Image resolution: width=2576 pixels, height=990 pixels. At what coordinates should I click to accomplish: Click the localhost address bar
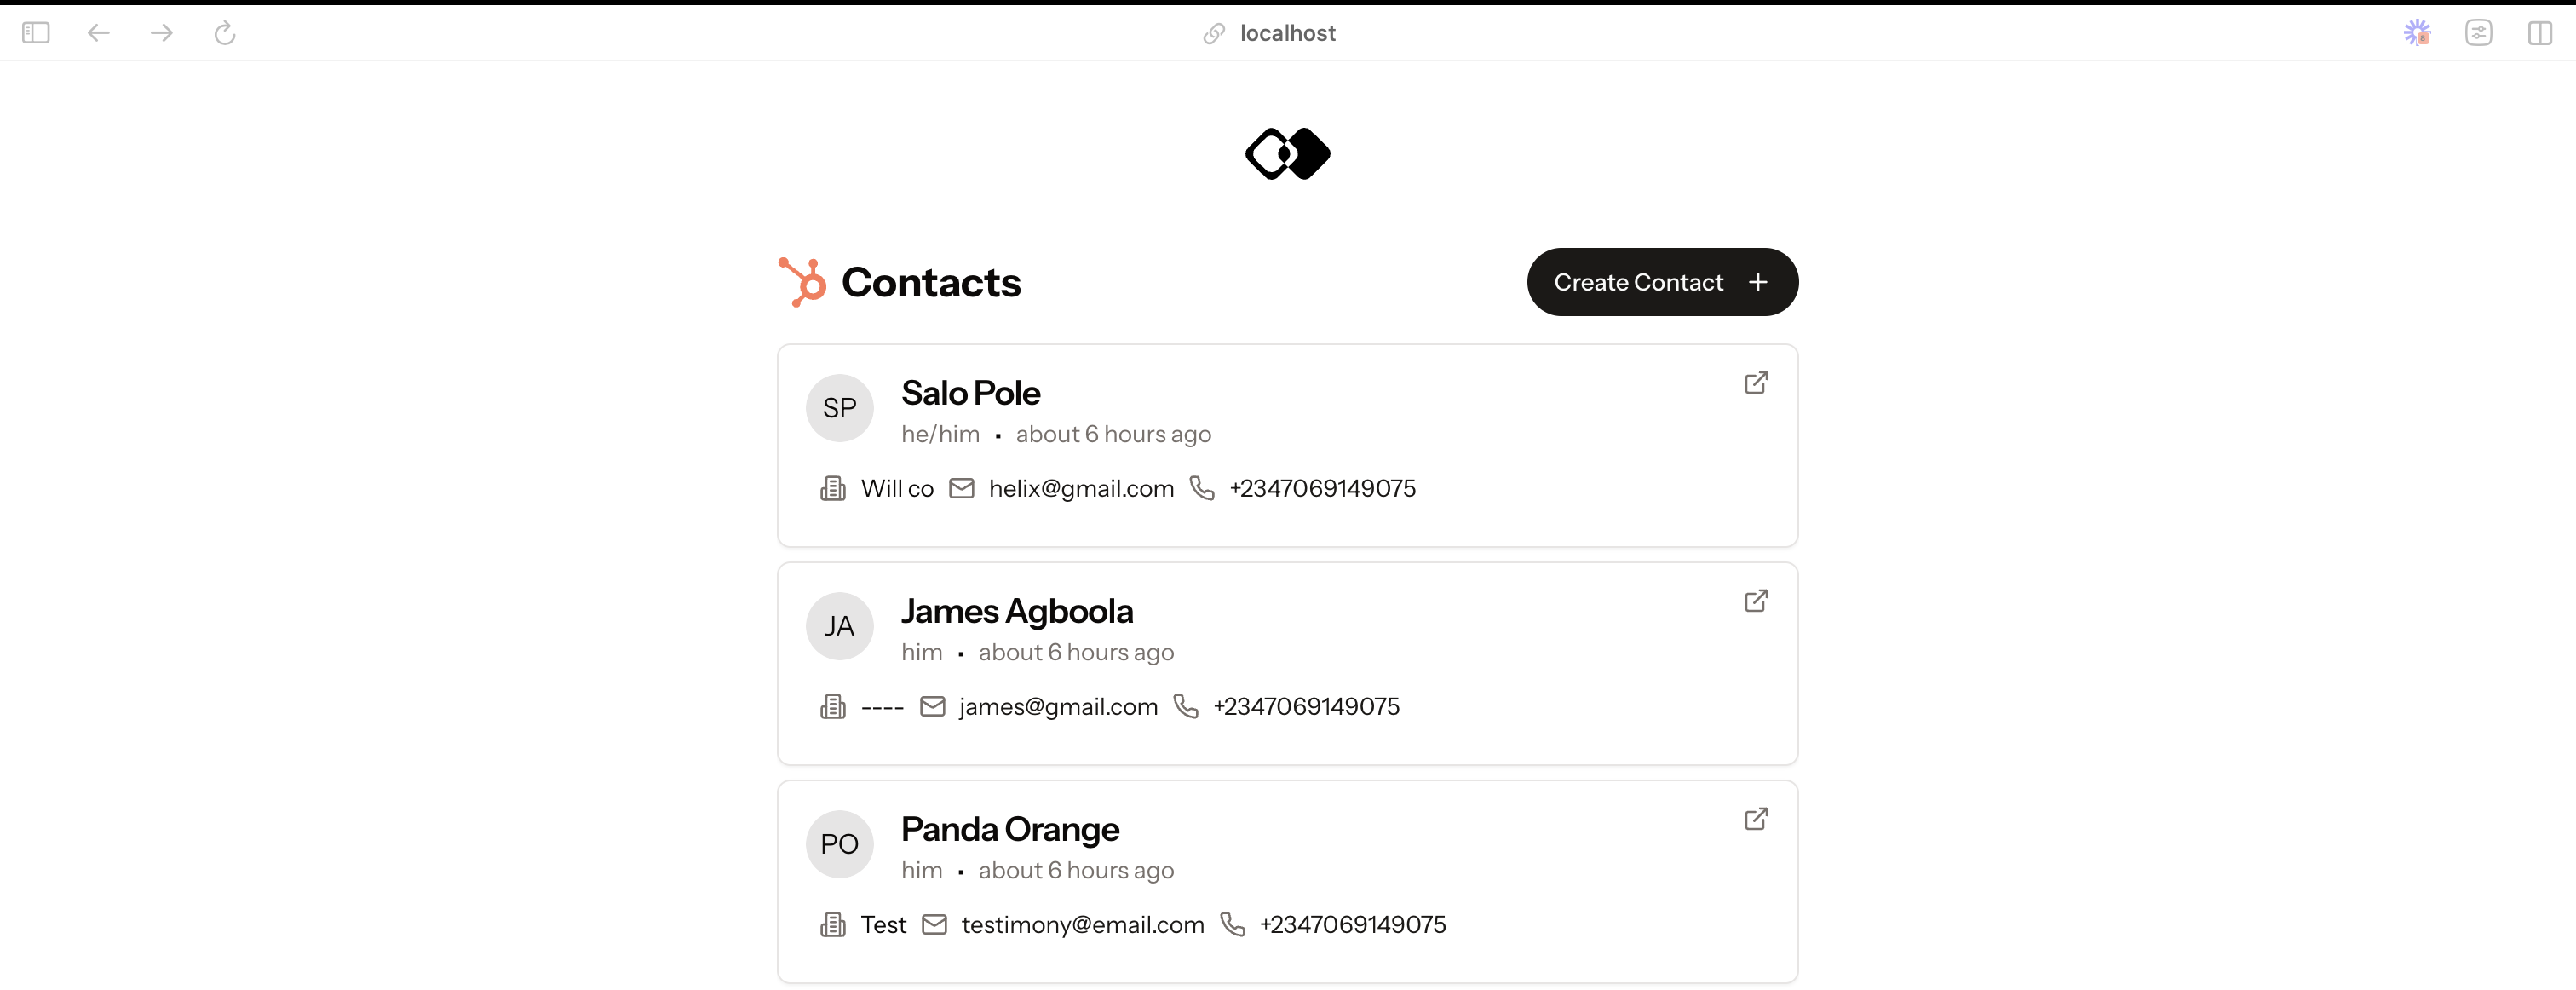(1287, 33)
